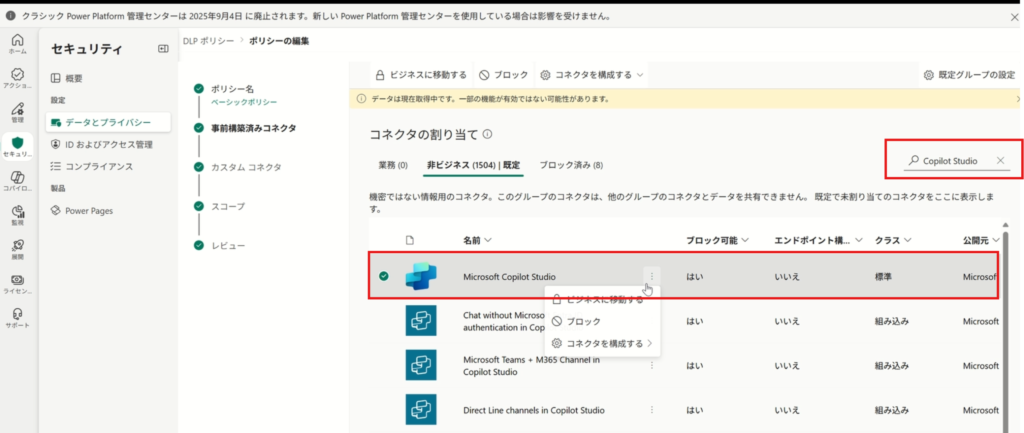Image resolution: width=1024 pixels, height=433 pixels.
Task: Click the Microsoft Copilot Studio connector logo
Action: [x=422, y=276]
